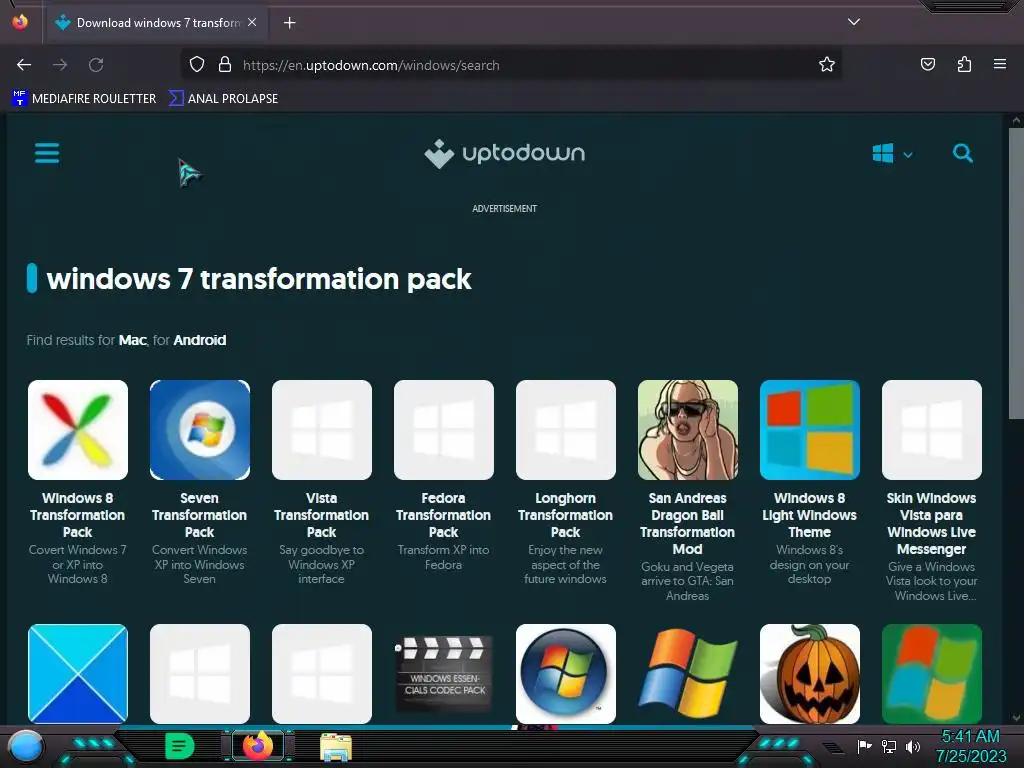Screen dimensions: 1024x768
Task: Open the Uptodown hamburger menu
Action: tap(47, 153)
